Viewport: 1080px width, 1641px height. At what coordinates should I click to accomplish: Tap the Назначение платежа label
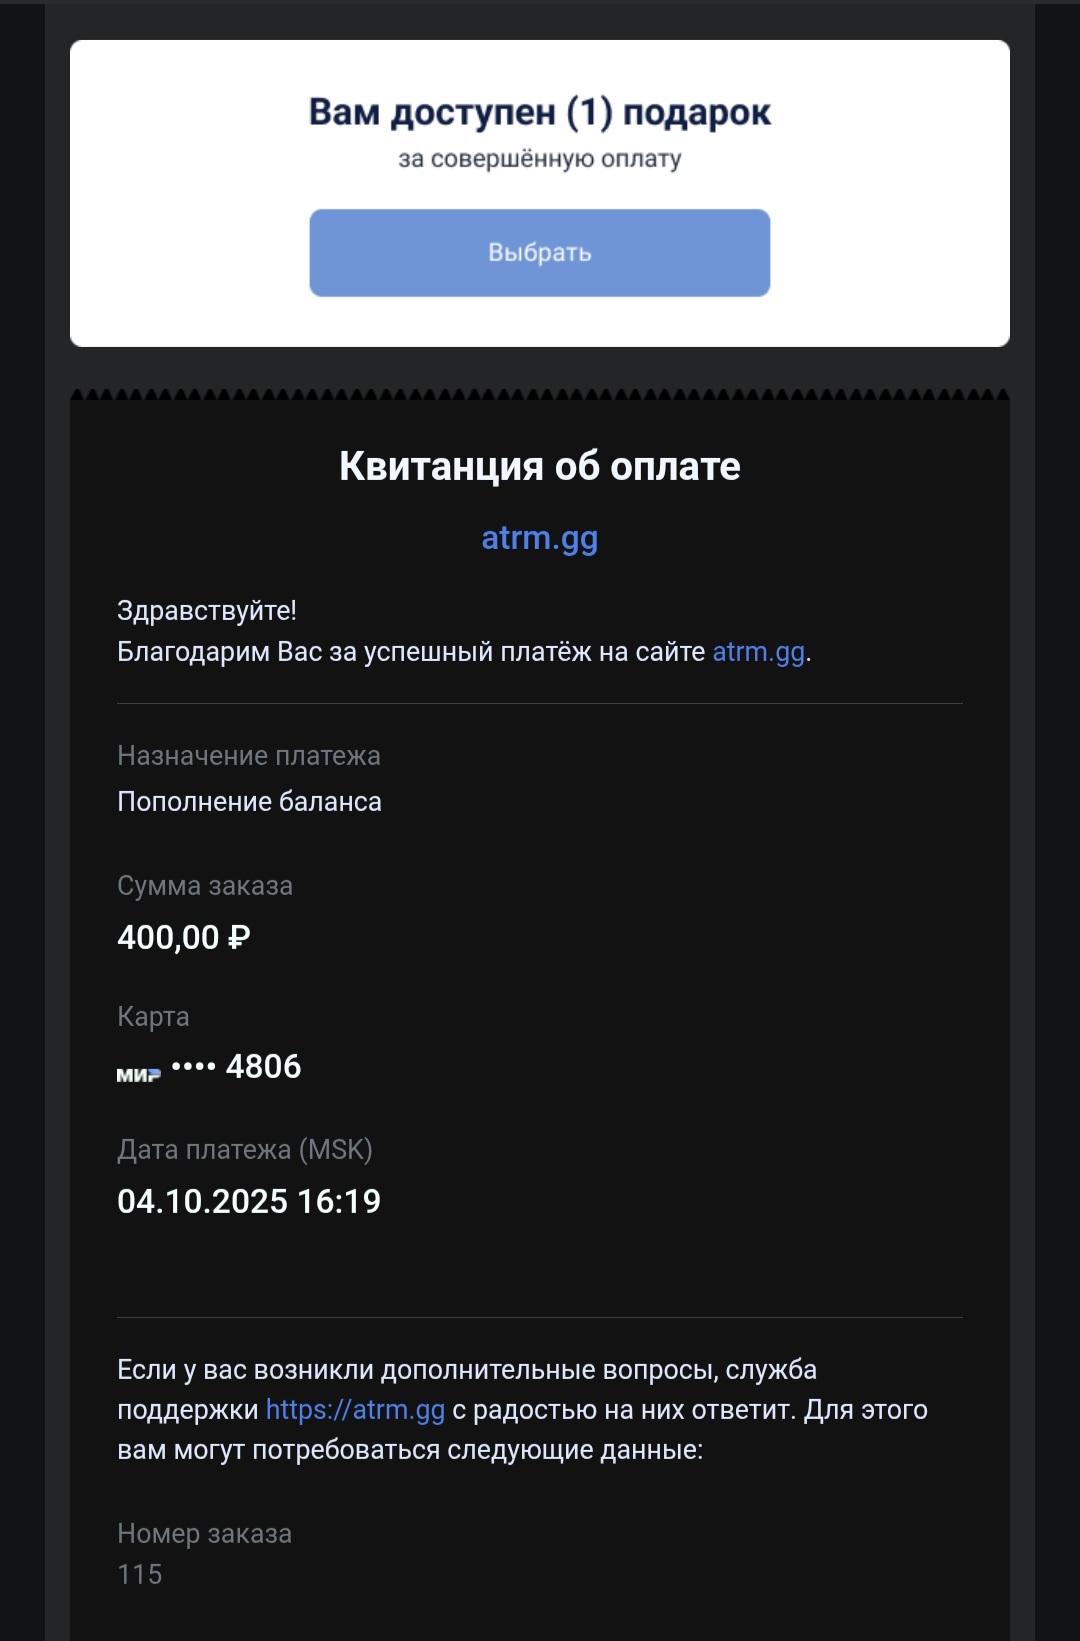tap(249, 756)
